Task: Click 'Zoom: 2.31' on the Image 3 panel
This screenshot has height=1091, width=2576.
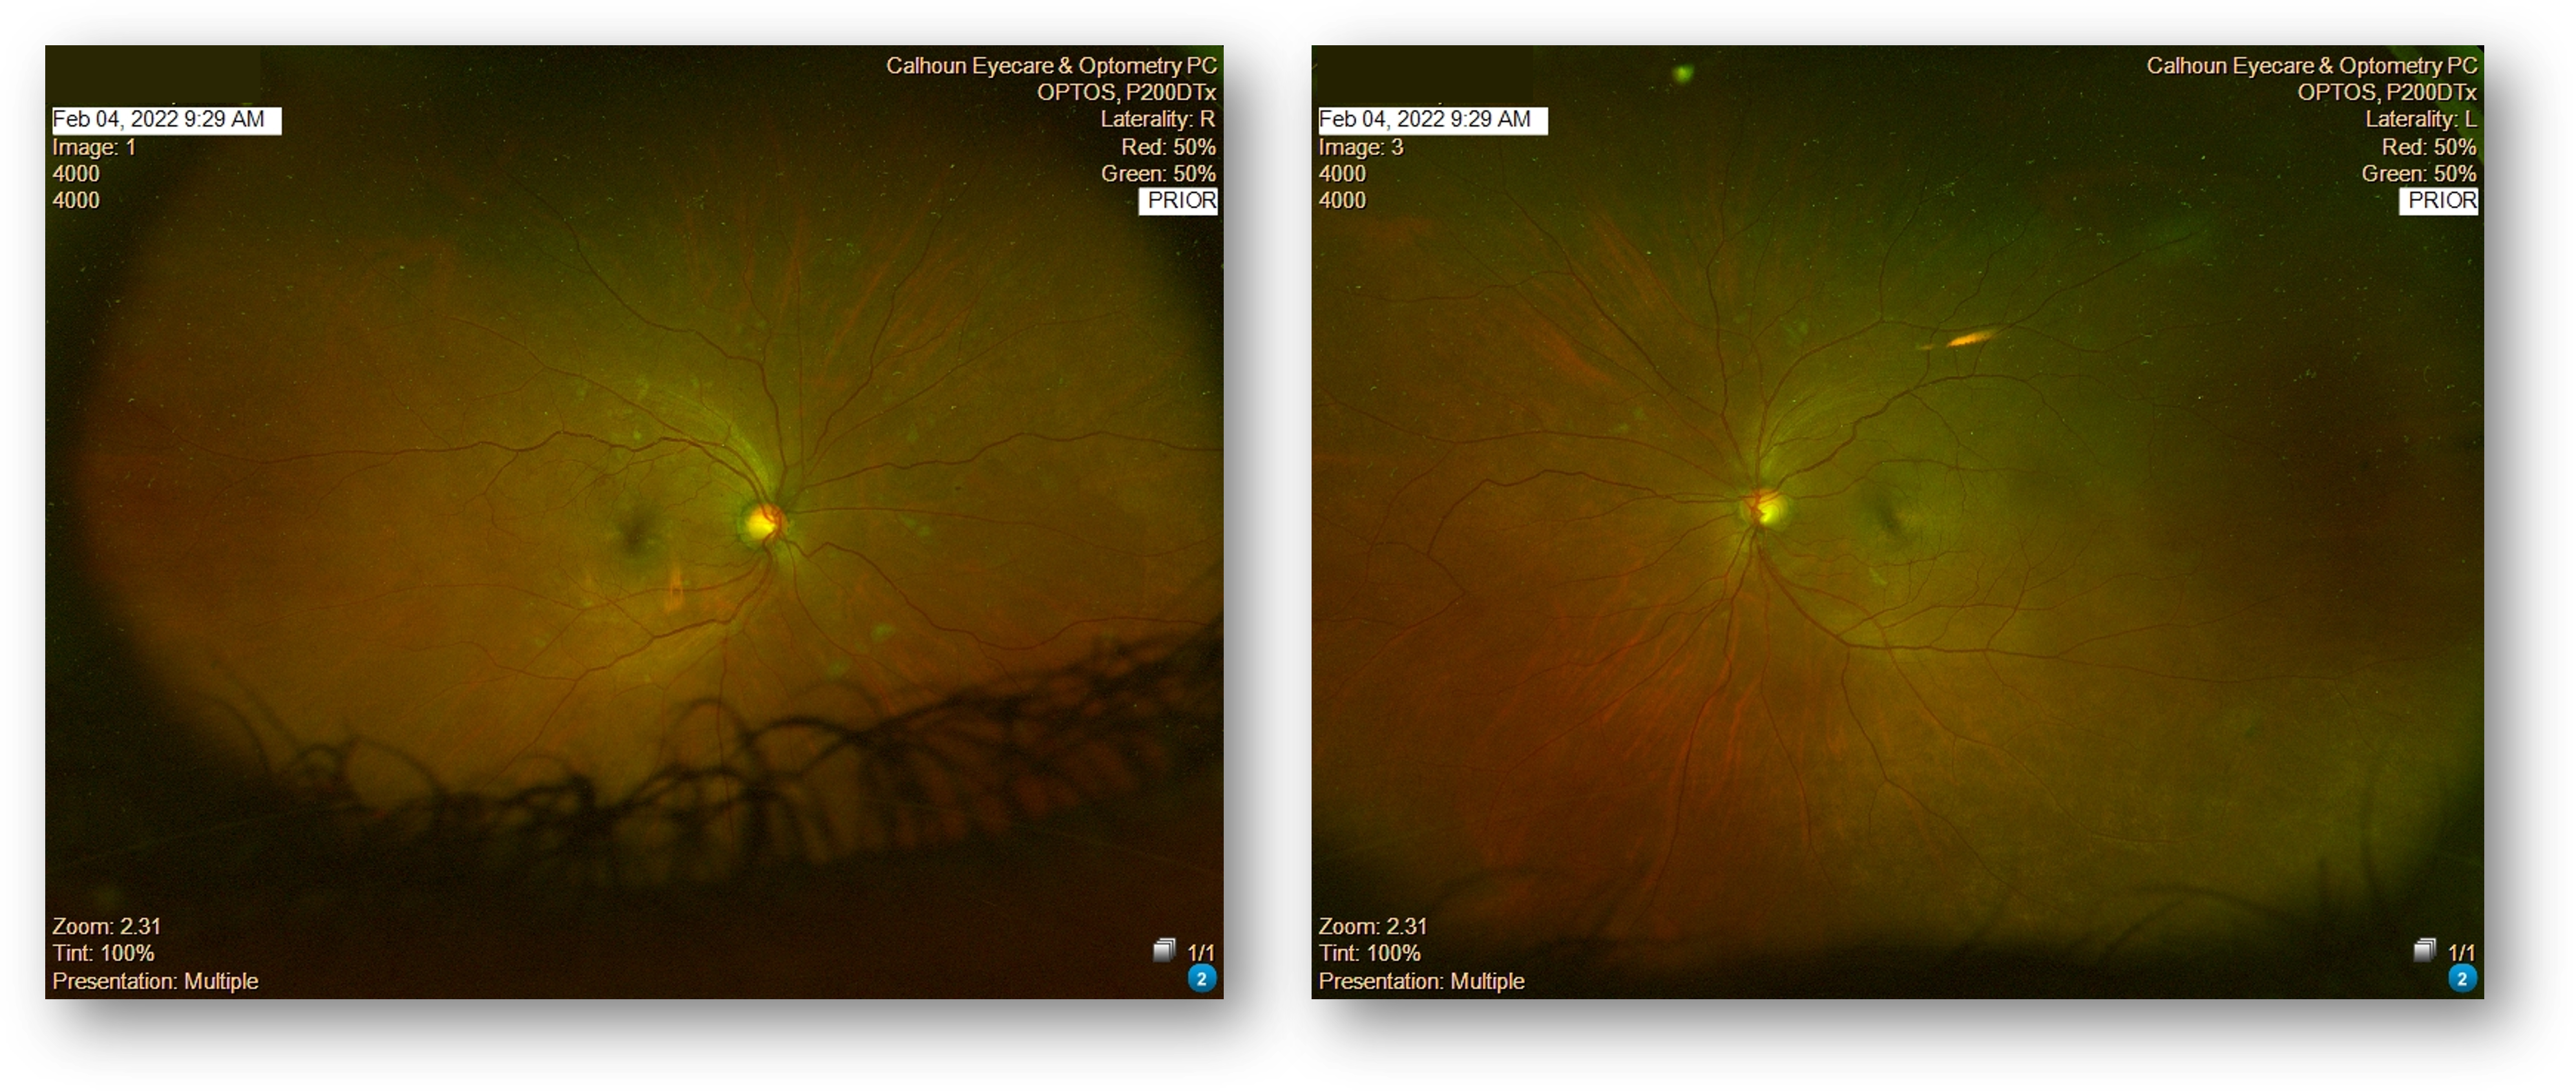Action: 1372,926
